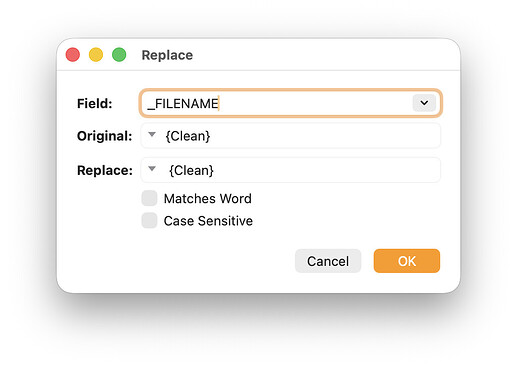The width and height of the screenshot is (517, 367).
Task: Click the Case Sensitive label text
Action: (208, 221)
